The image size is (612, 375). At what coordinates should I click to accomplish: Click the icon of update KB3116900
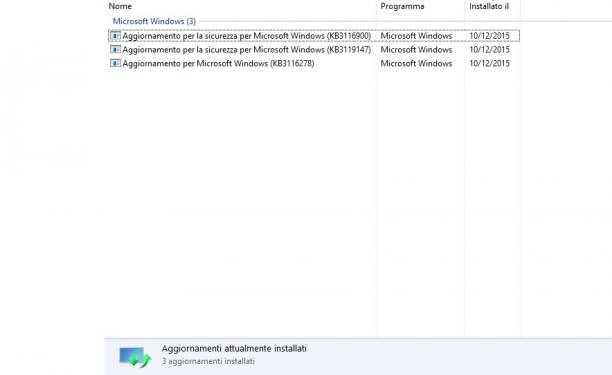click(x=115, y=36)
